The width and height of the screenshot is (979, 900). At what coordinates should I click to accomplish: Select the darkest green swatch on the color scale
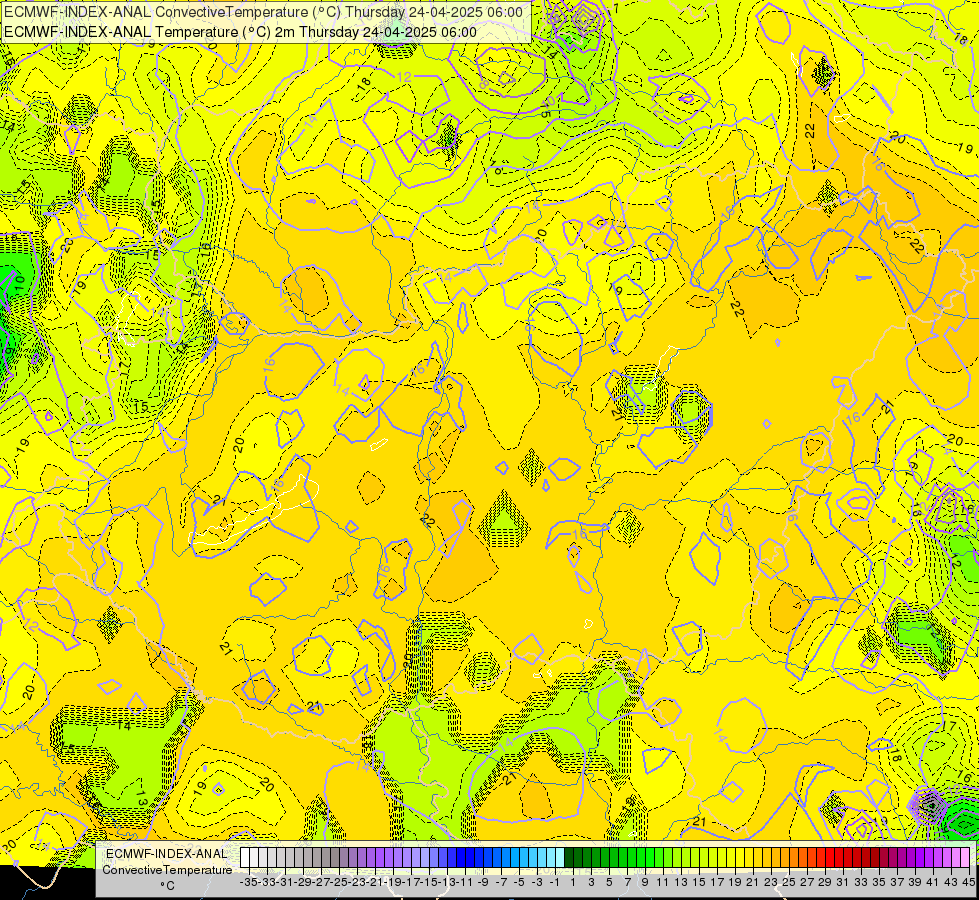click(569, 858)
